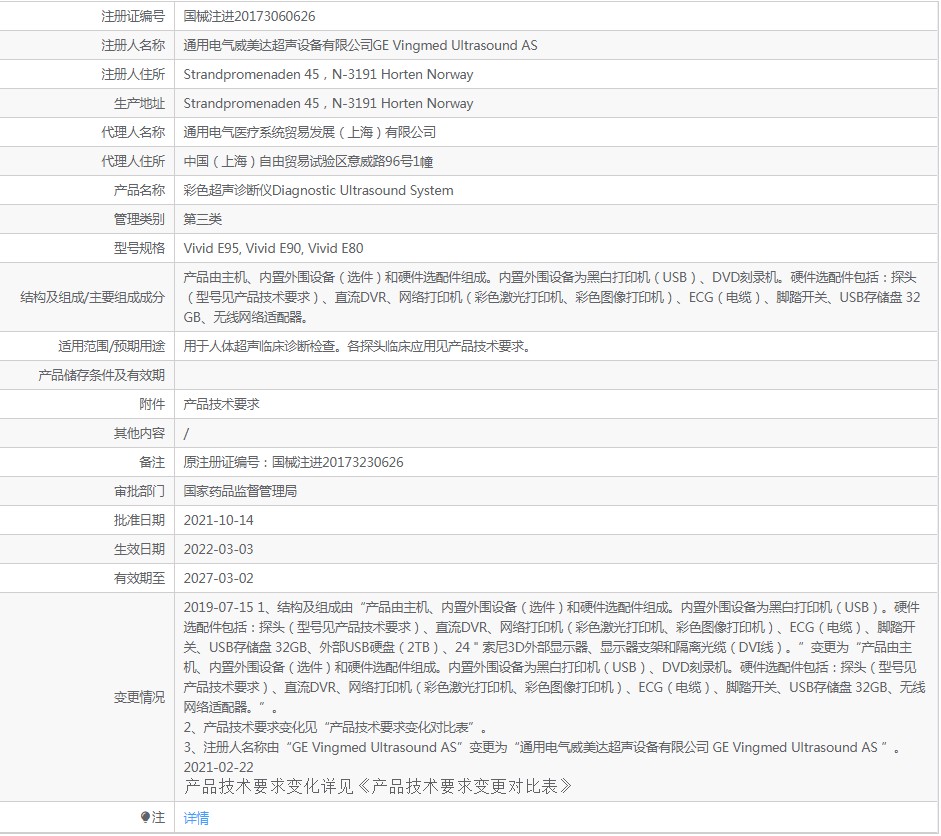Click the 型号规格 label
Viewport: 941px width, 836px height.
(x=139, y=248)
